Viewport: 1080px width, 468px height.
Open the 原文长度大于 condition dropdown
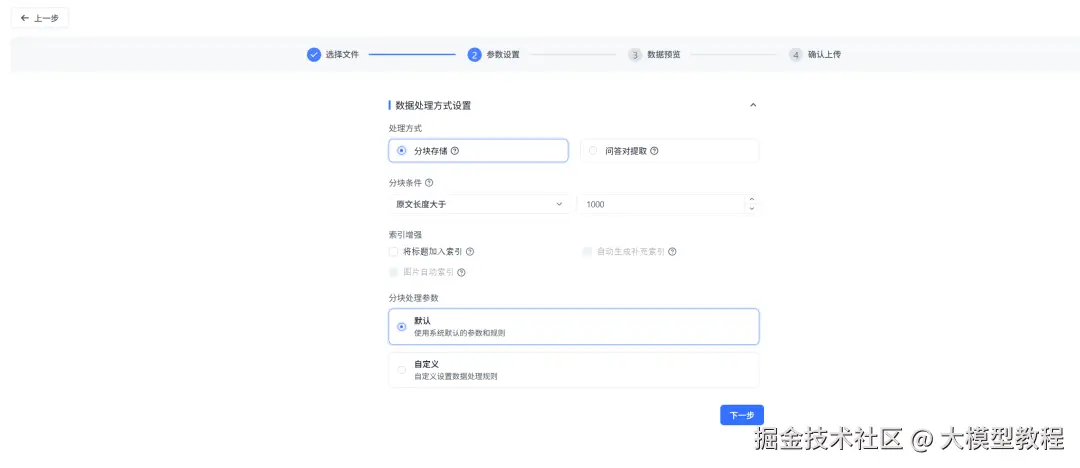click(478, 204)
